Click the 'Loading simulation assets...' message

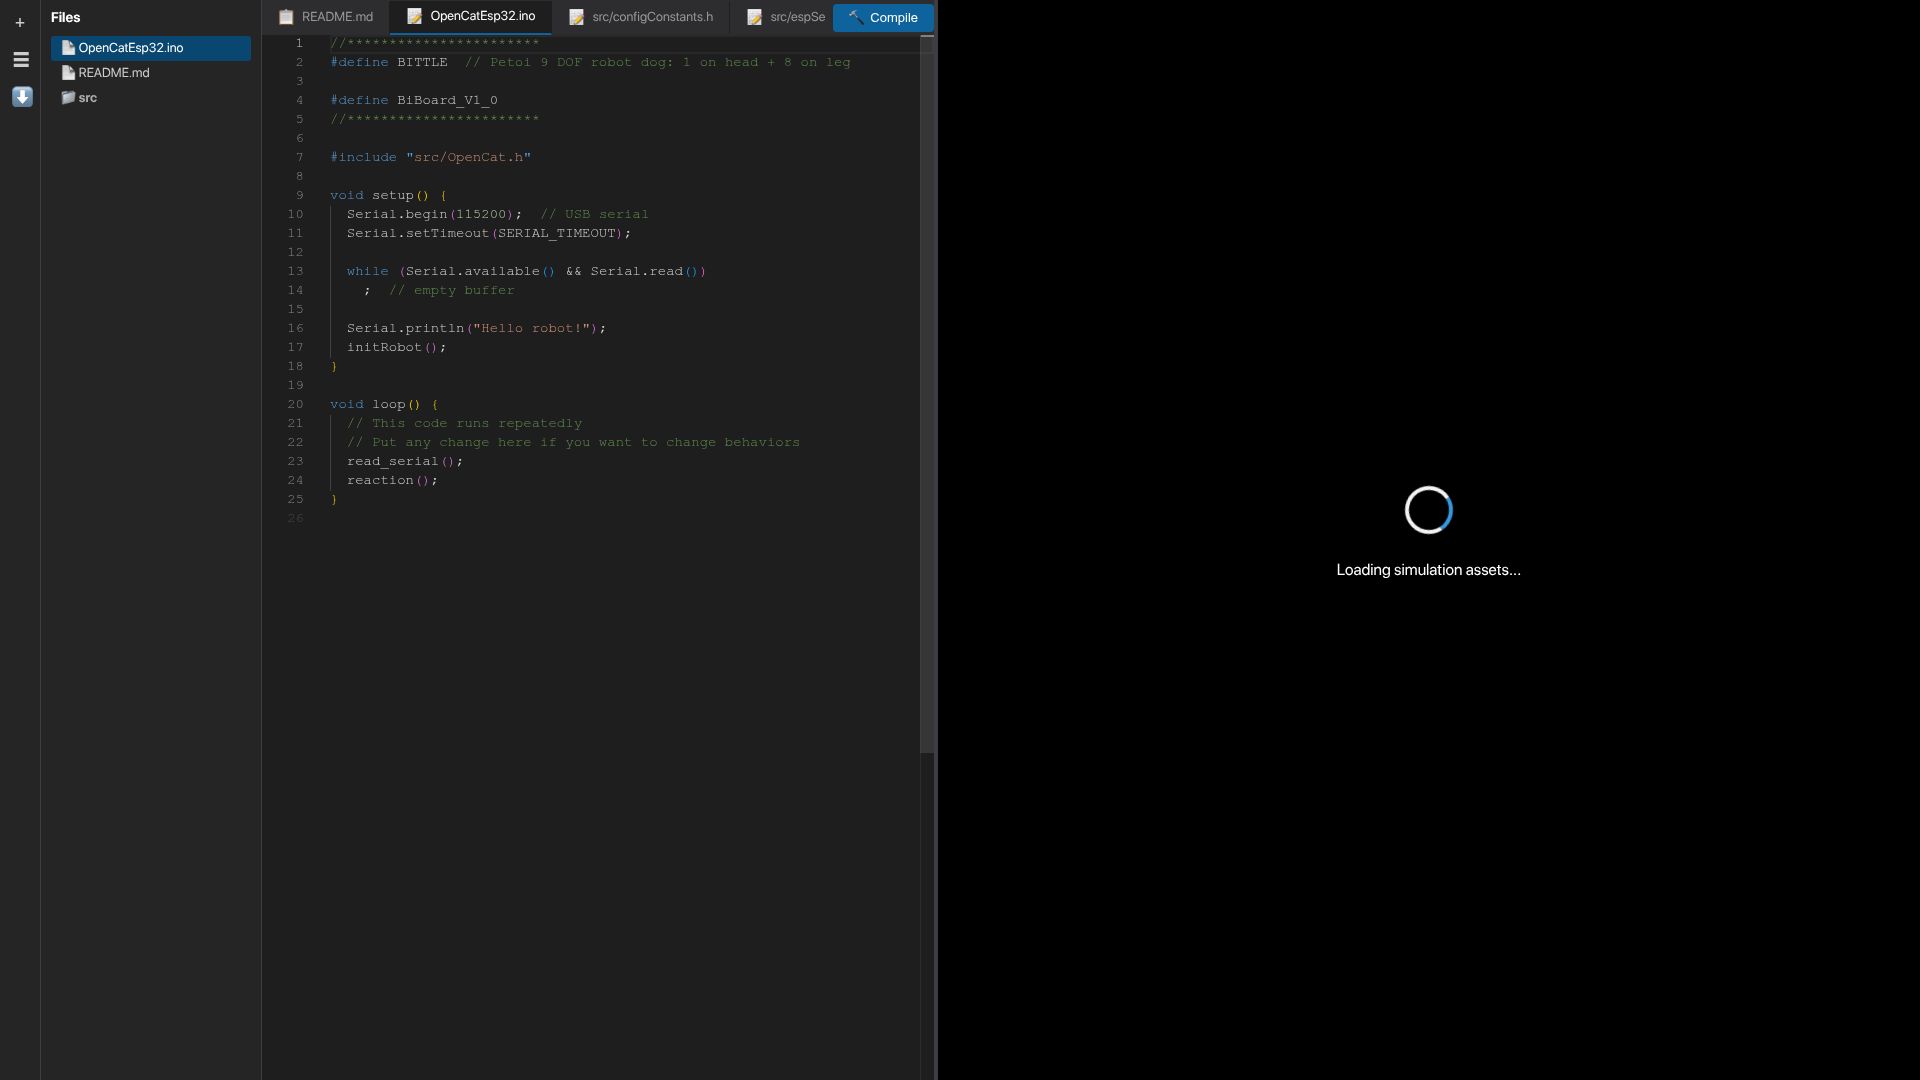[x=1428, y=570]
